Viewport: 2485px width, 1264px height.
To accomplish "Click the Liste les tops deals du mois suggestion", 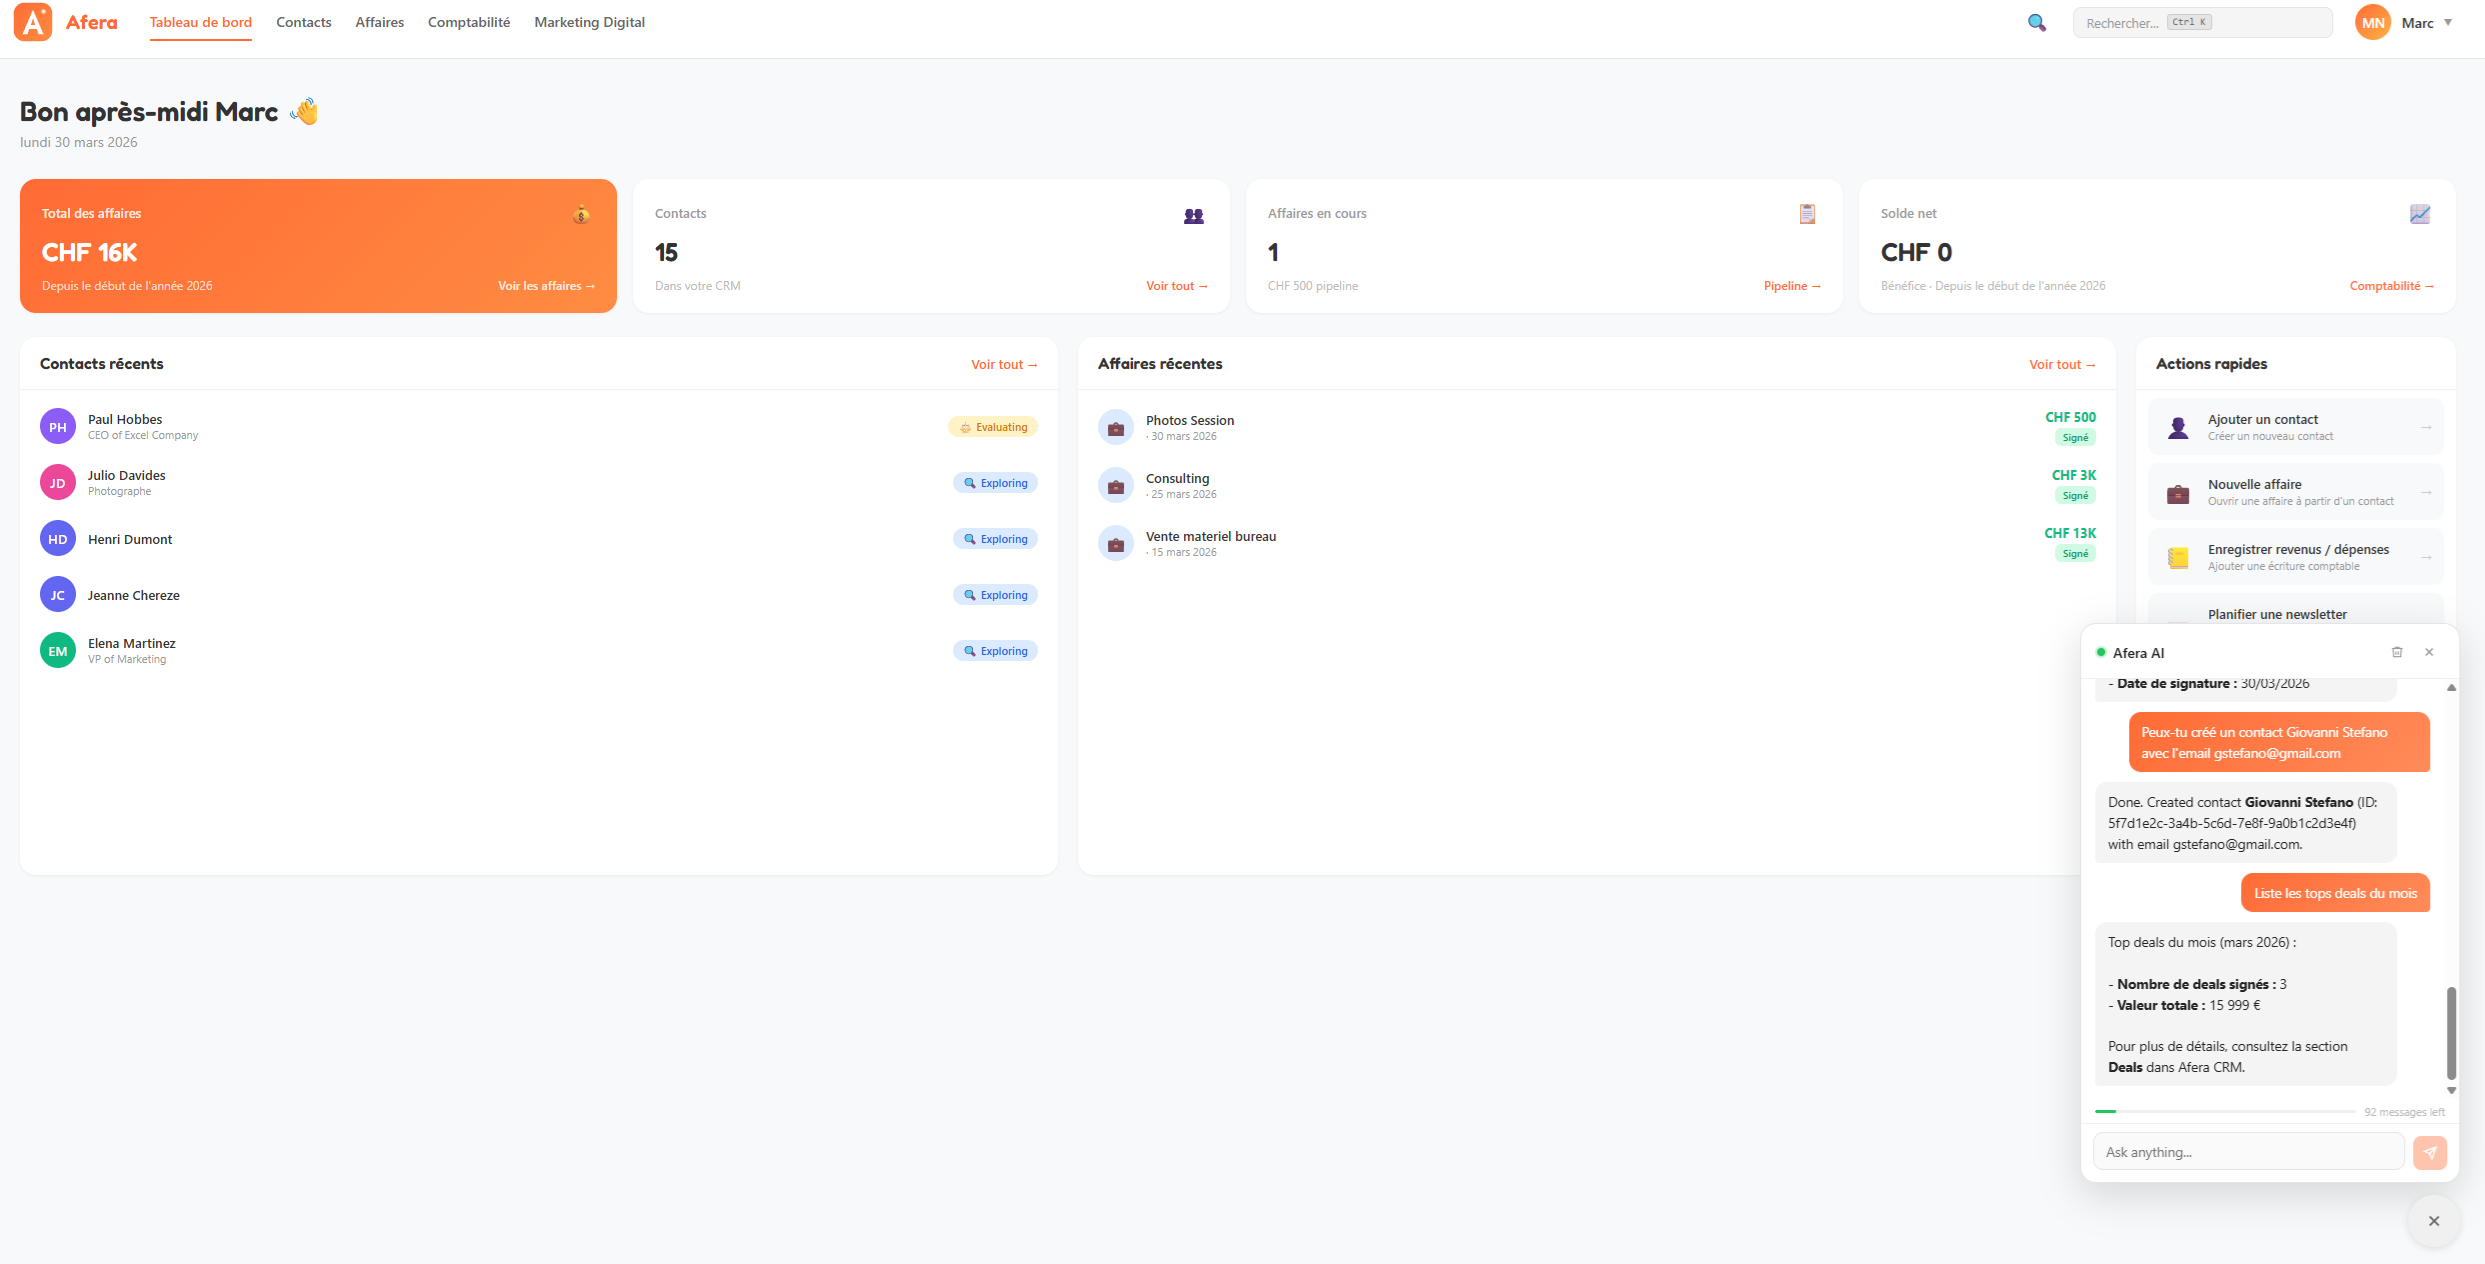I will [2334, 892].
